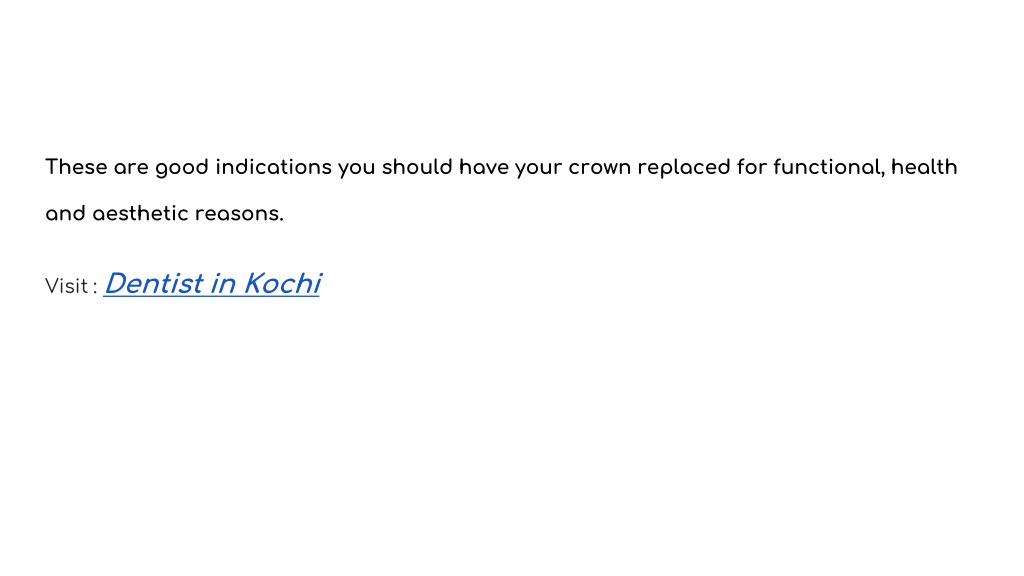Click the word 'in' inside the blue link
The height and width of the screenshot is (576, 1024).
[x=223, y=284]
